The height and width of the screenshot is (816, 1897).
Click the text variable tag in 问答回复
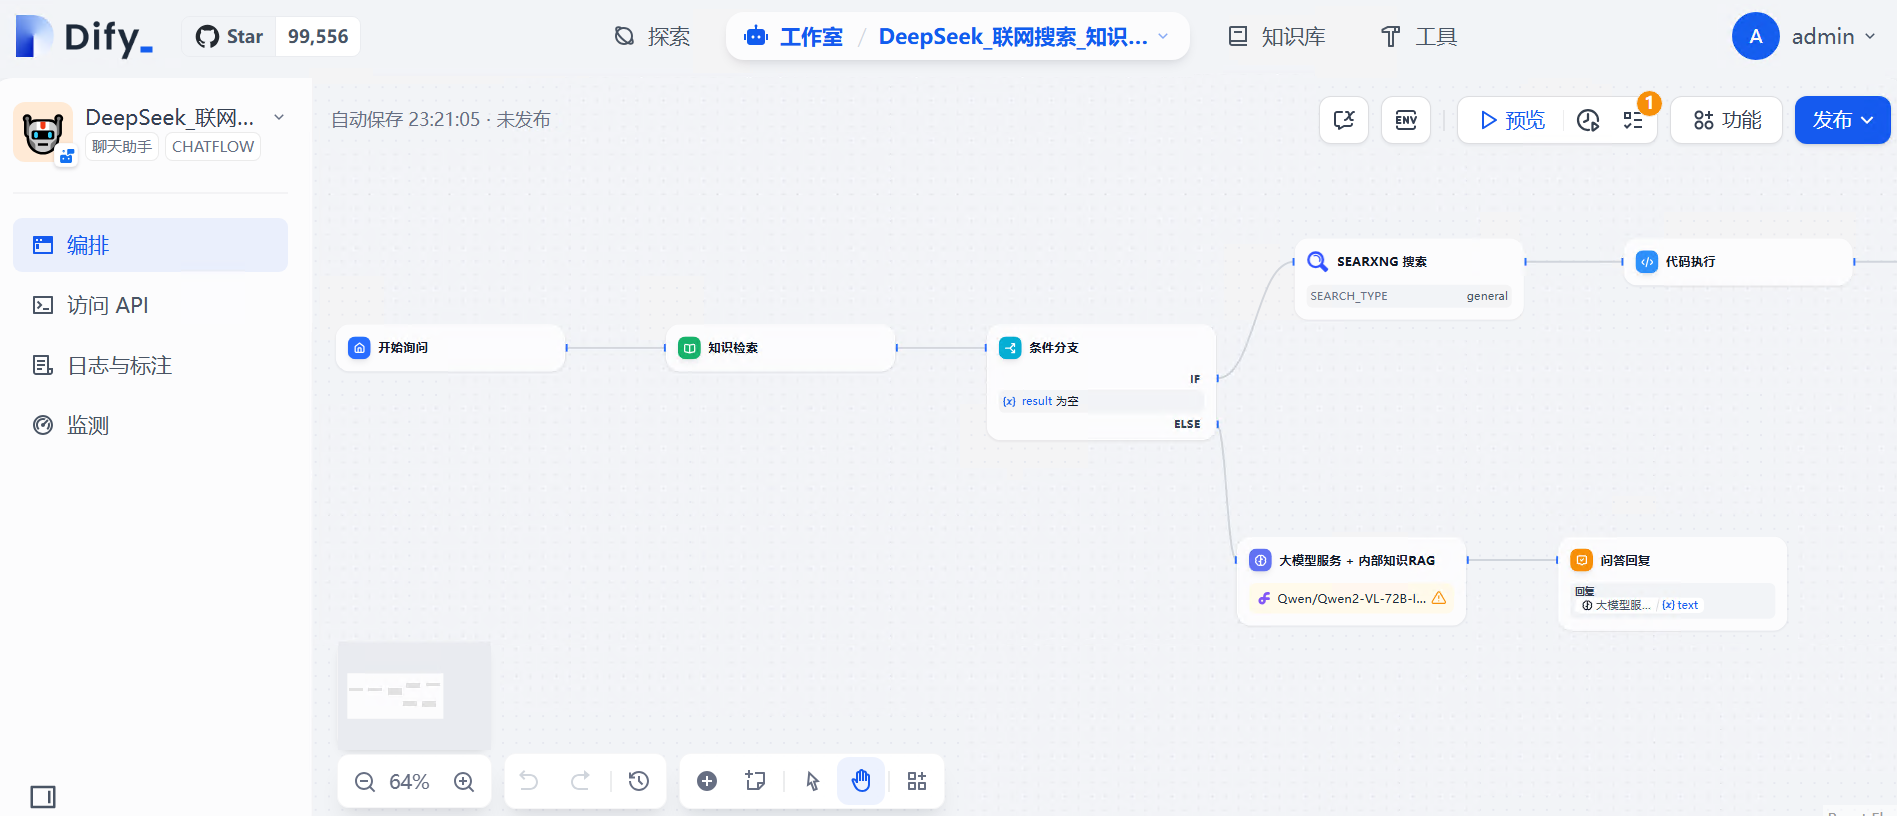1680,605
